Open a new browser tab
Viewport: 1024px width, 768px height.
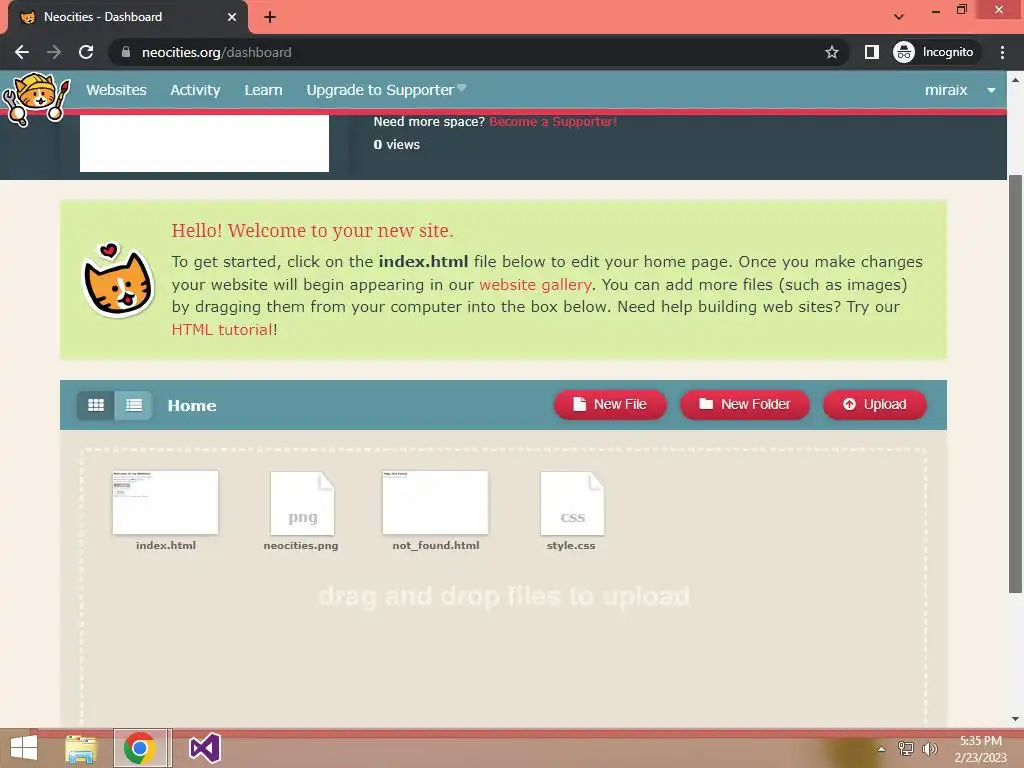[x=270, y=17]
